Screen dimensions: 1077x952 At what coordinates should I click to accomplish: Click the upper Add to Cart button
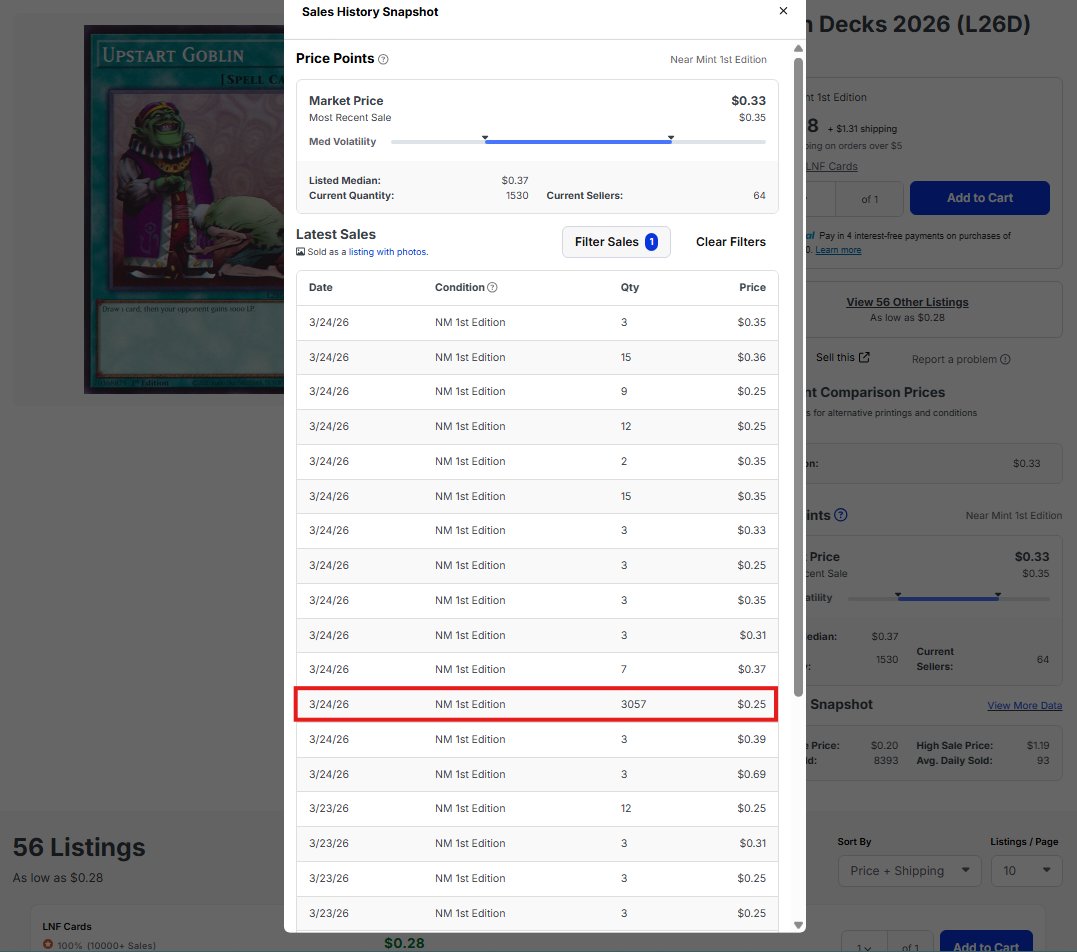(x=979, y=198)
